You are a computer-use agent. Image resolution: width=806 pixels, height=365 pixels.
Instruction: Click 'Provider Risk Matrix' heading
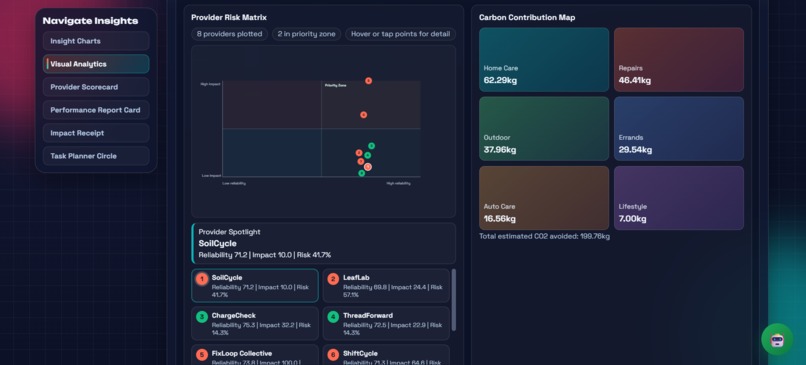[x=229, y=17]
